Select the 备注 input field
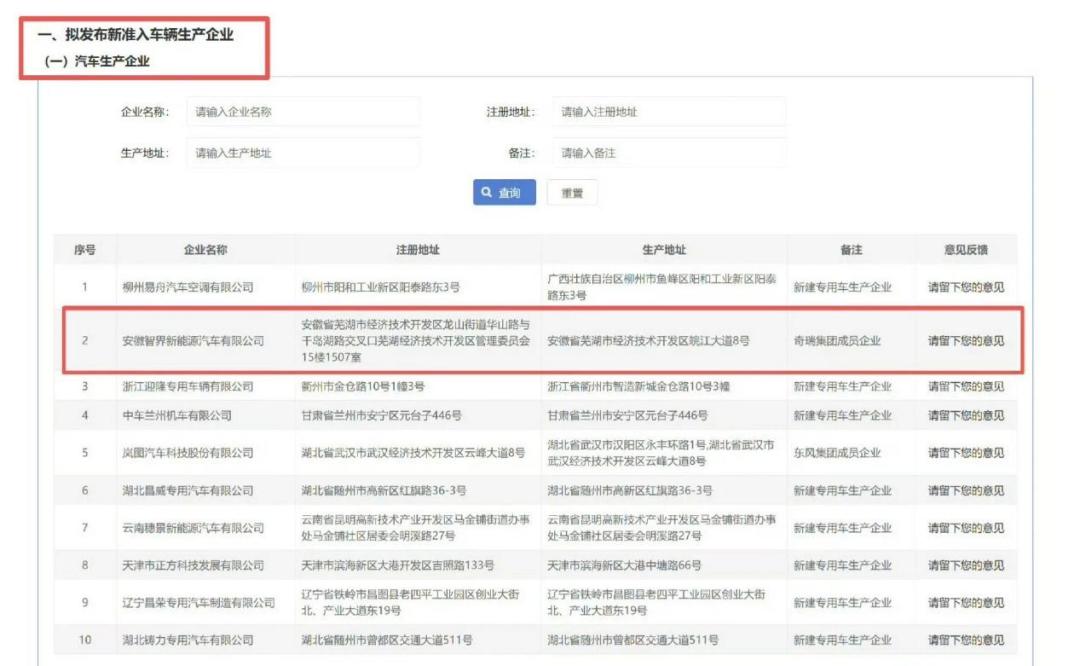Screen dimensions: 1080x666 pos(668,153)
